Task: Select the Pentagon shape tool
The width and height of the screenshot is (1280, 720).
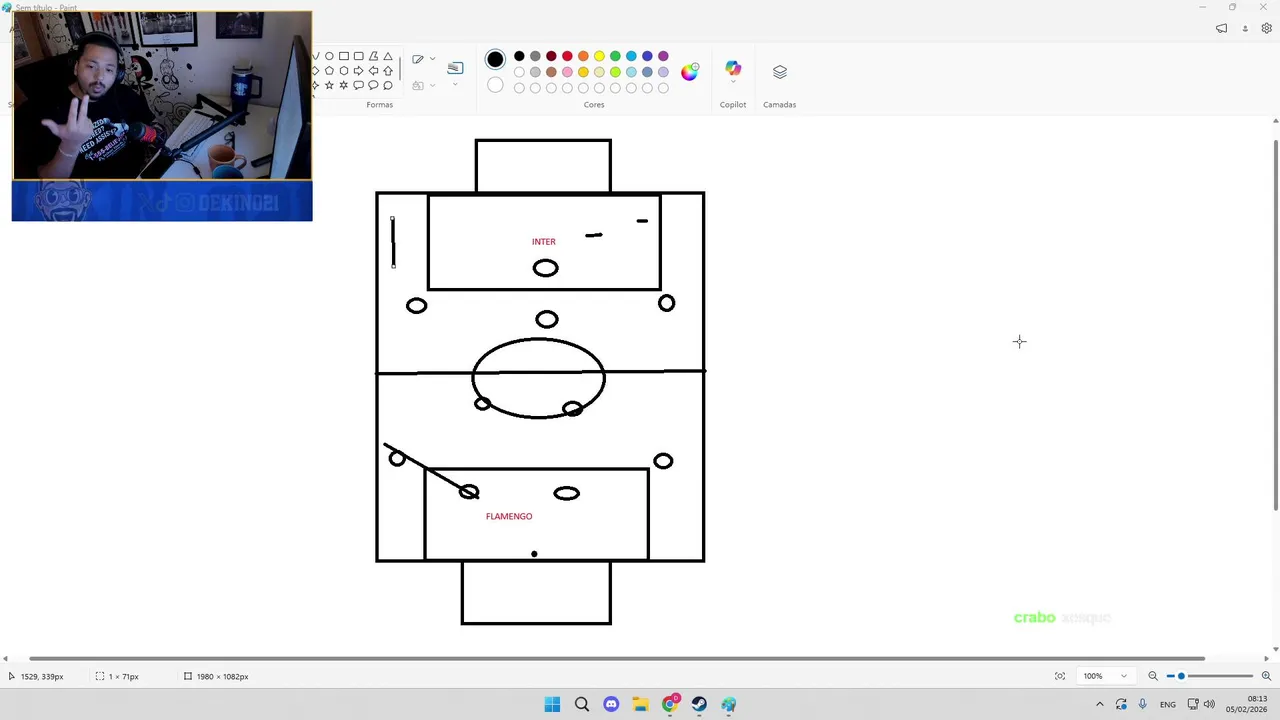Action: coord(329,71)
